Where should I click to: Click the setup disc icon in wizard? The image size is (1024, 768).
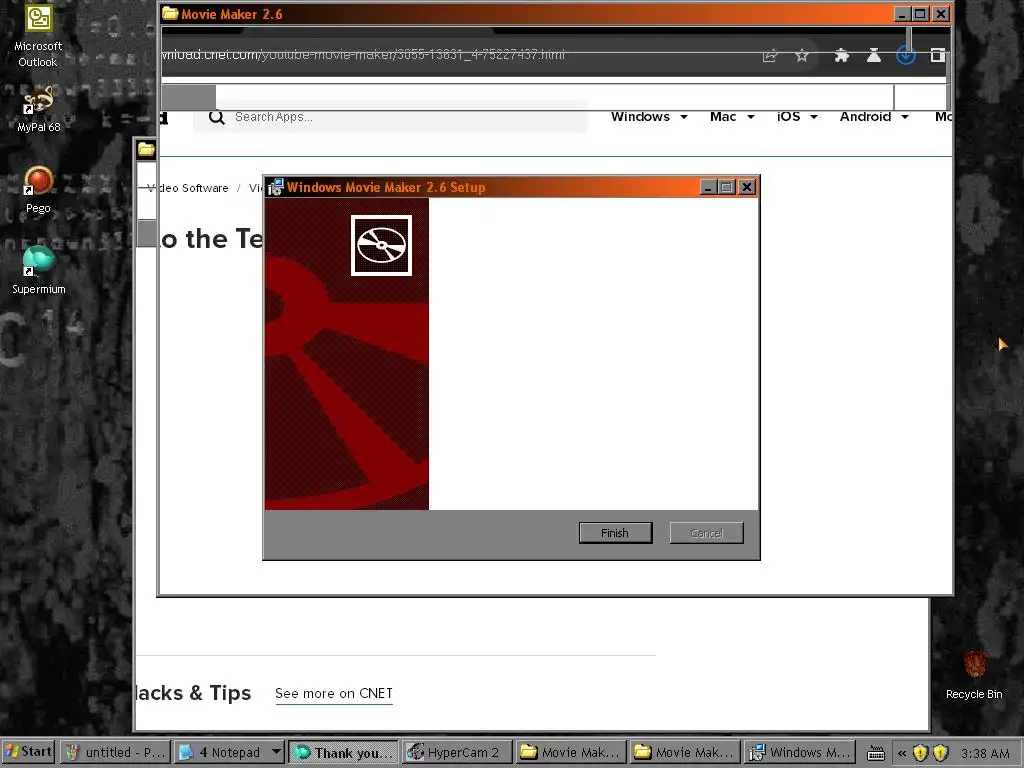[381, 246]
